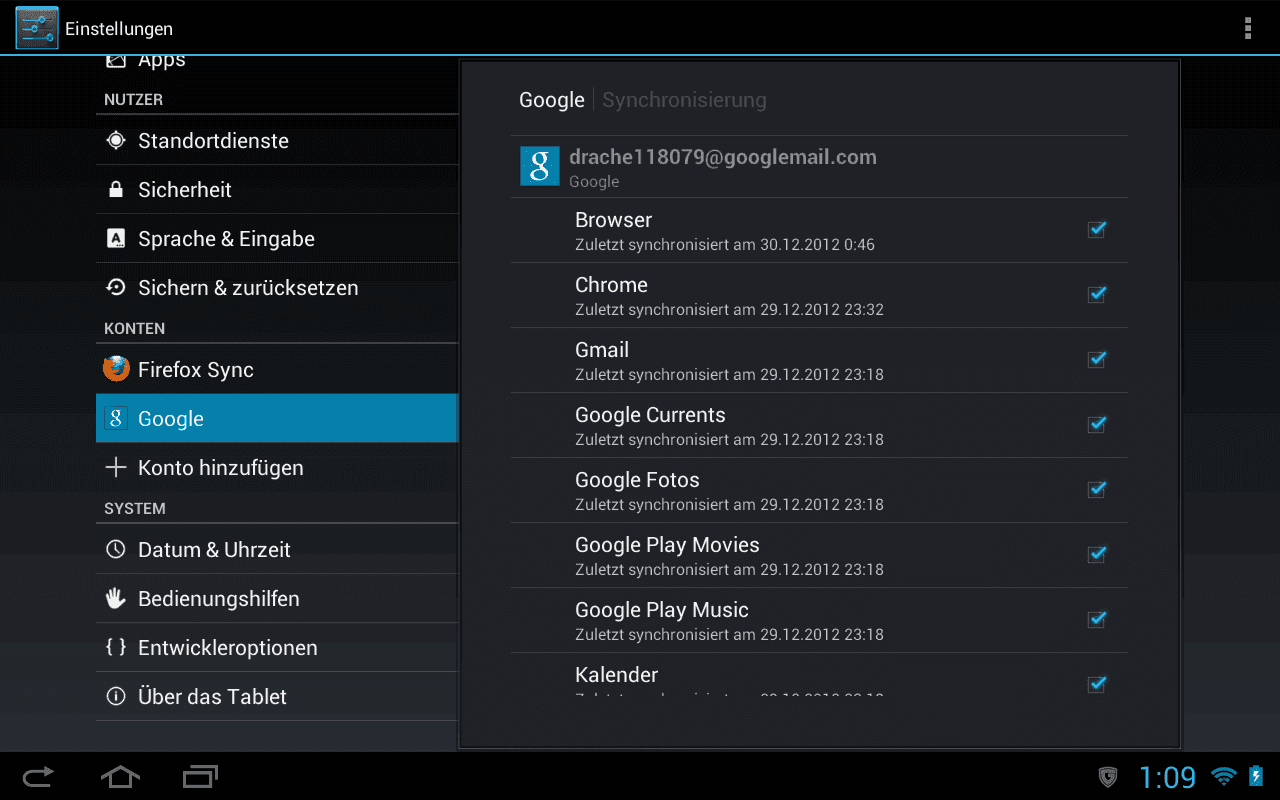Tap the 1:09 clock in status bar
This screenshot has height=800, width=1280.
pyautogui.click(x=1167, y=777)
